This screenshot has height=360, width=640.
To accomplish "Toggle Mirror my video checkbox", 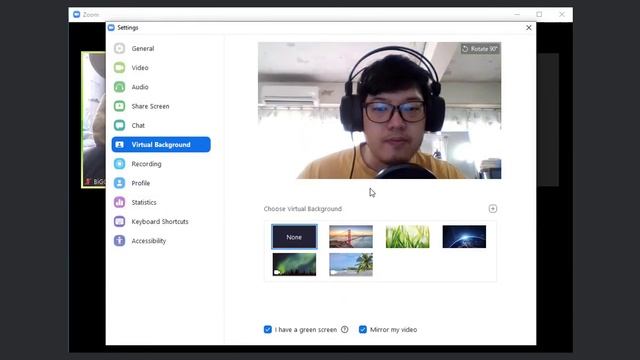I will (362, 329).
